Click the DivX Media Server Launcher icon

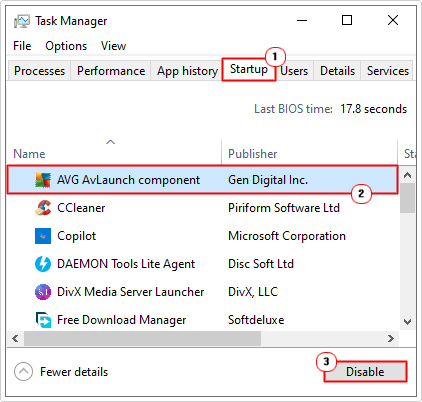43,292
